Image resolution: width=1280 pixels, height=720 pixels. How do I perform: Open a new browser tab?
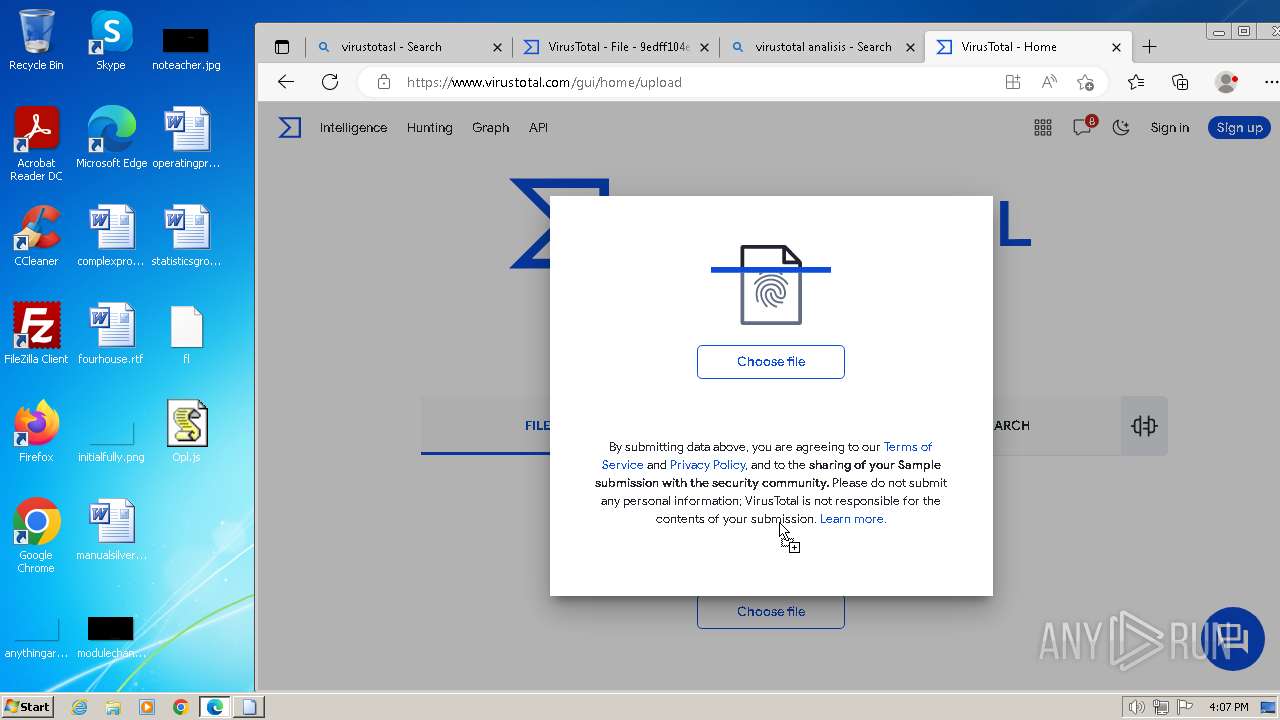coord(1150,47)
